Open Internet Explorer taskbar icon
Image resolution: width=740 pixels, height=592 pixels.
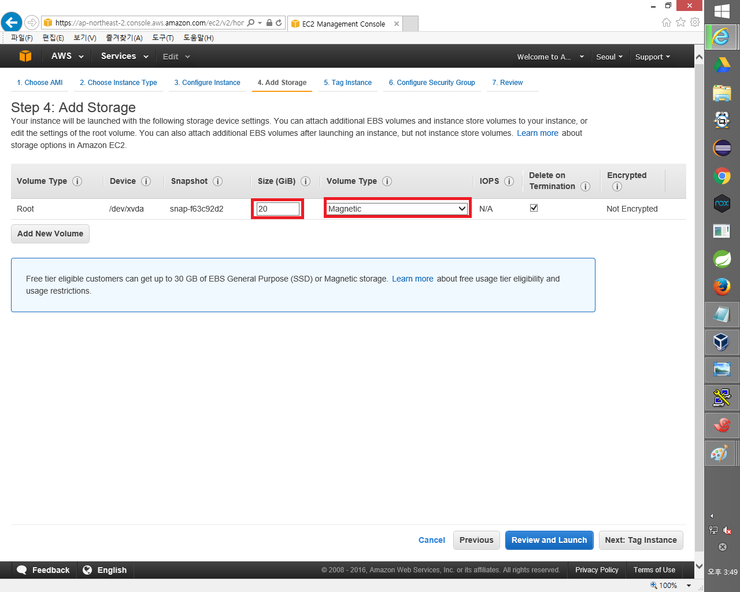722,37
